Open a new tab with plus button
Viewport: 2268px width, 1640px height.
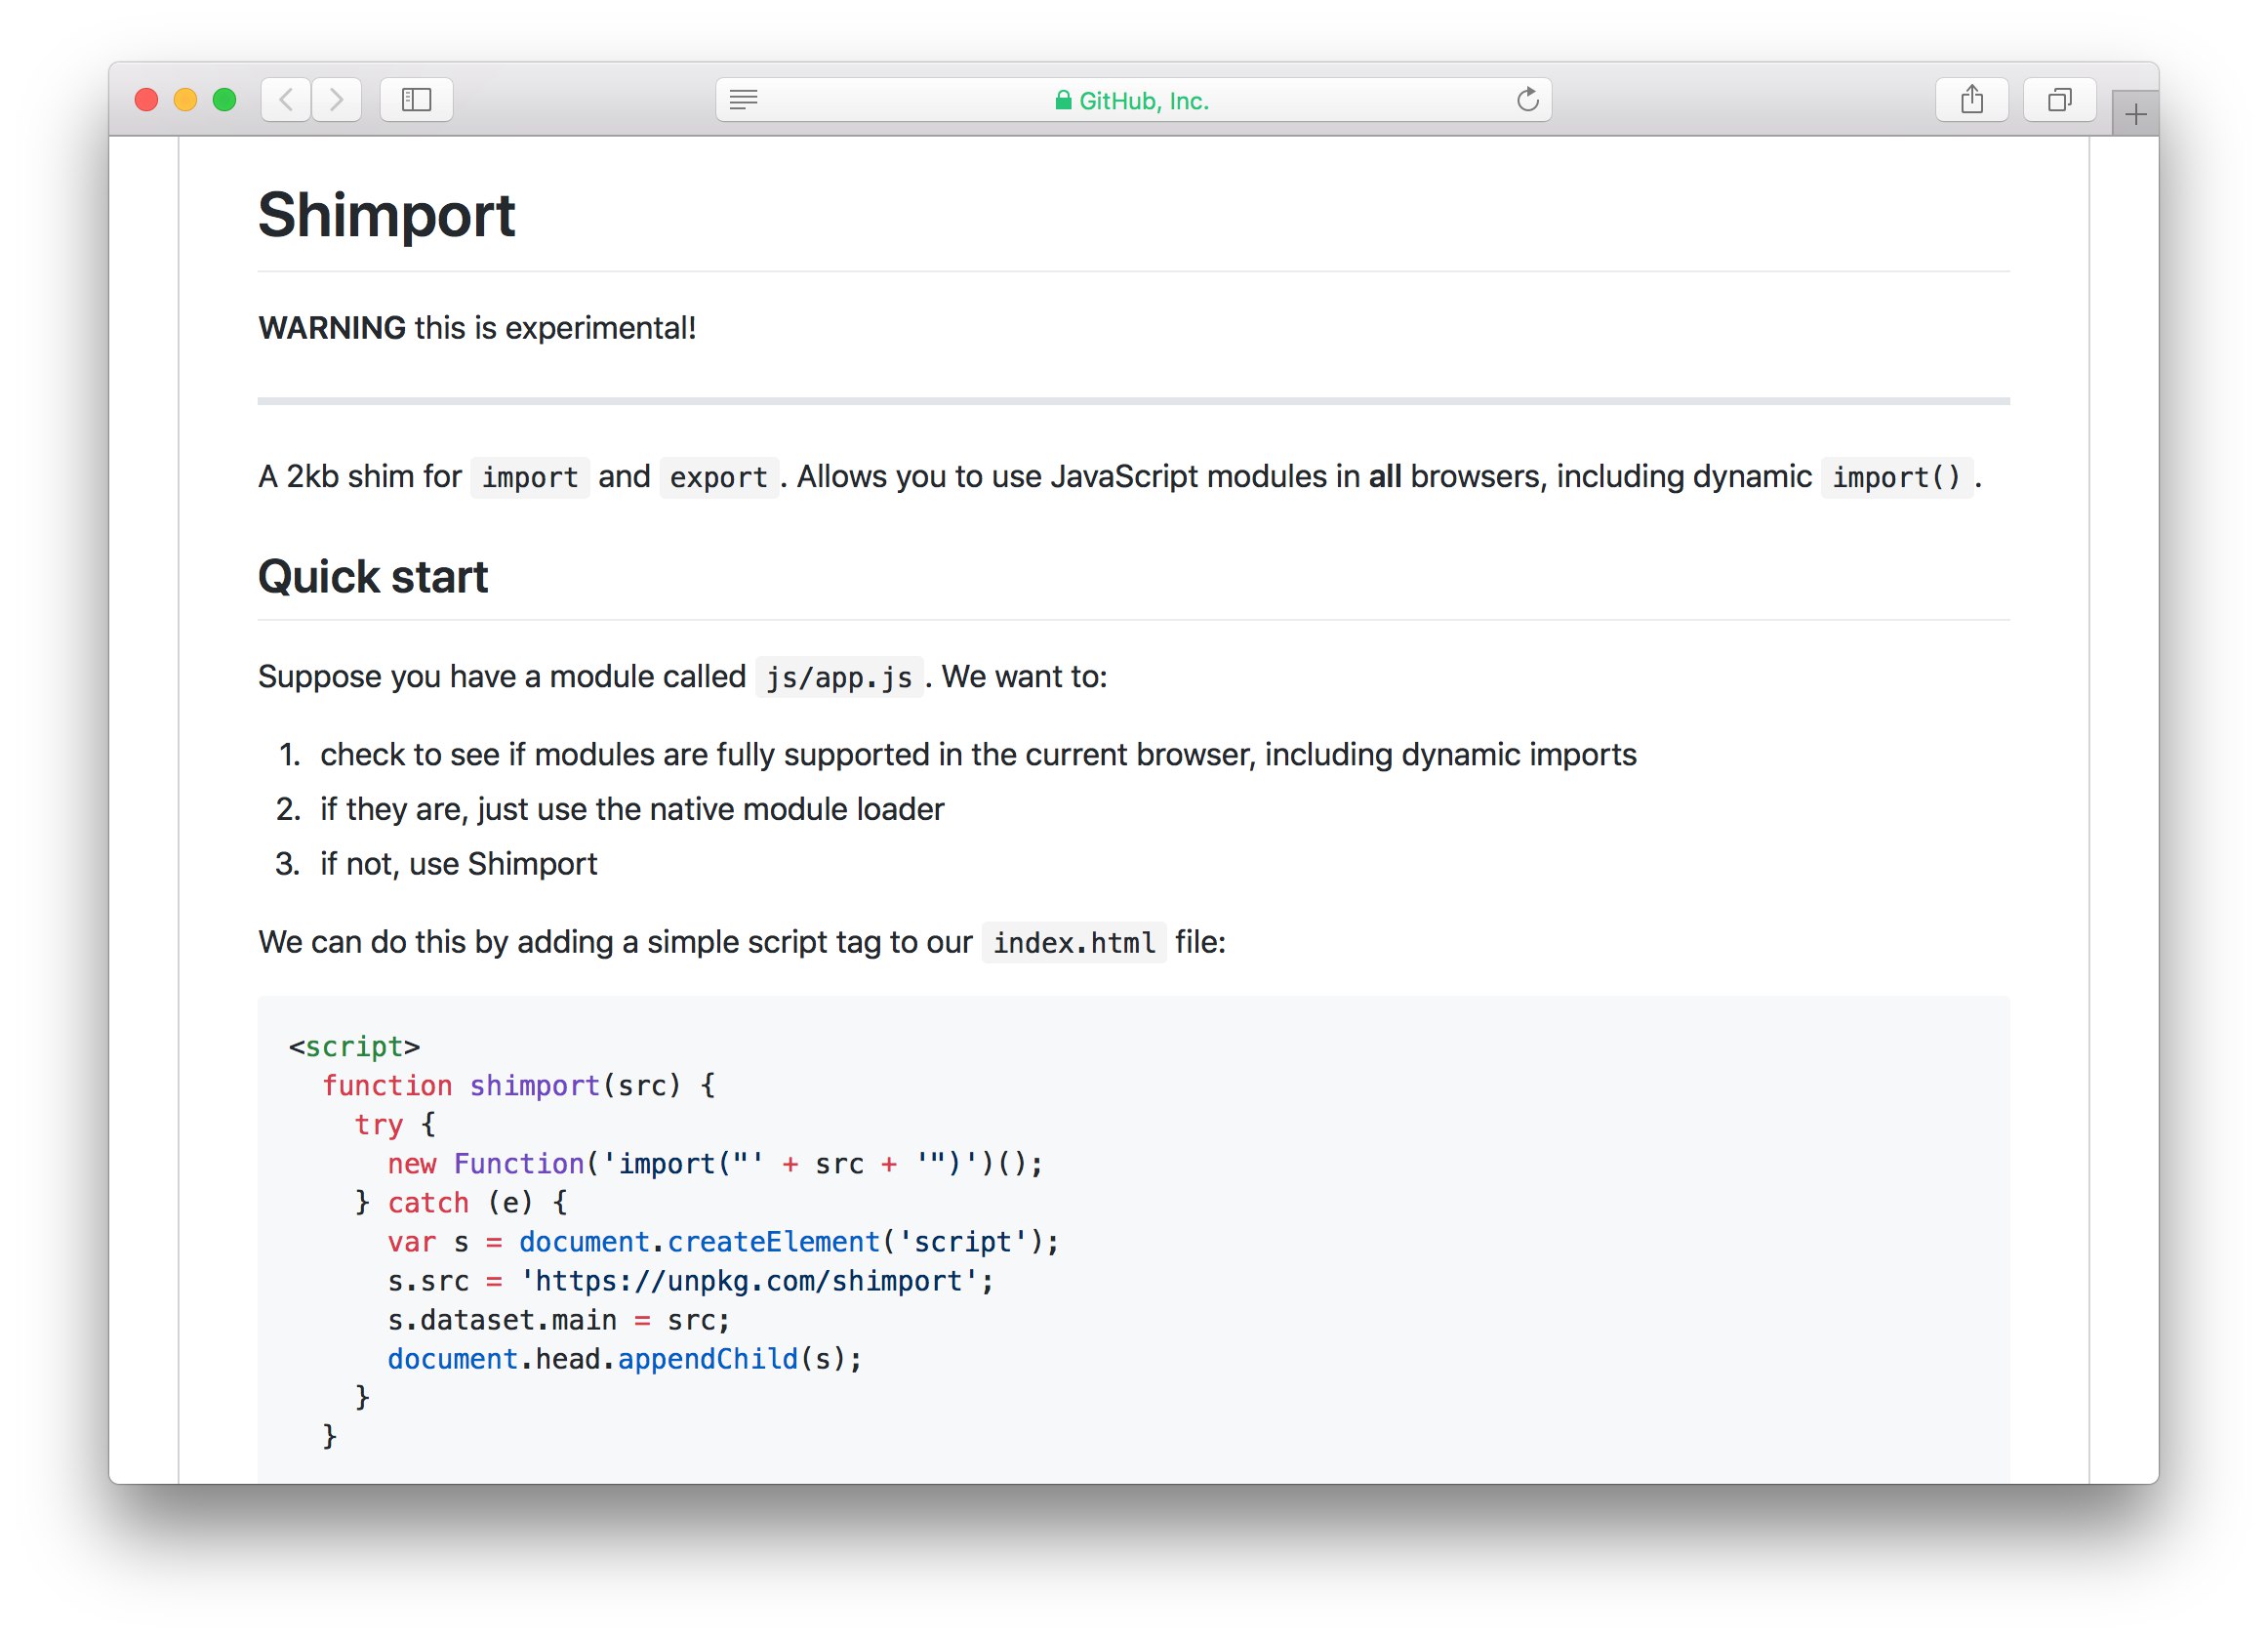[2136, 114]
